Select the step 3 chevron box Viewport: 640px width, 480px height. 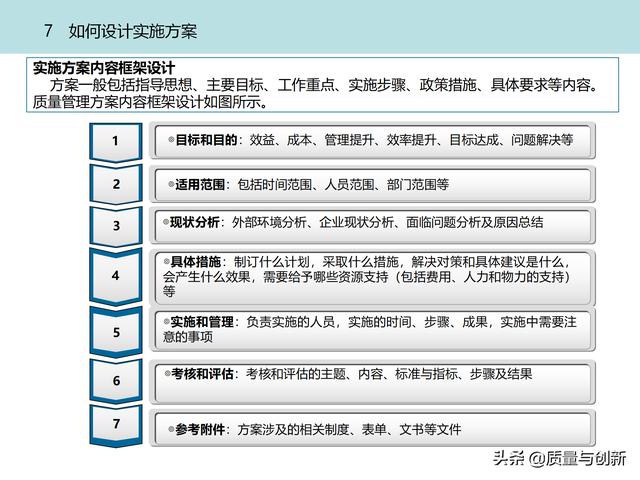tap(116, 226)
